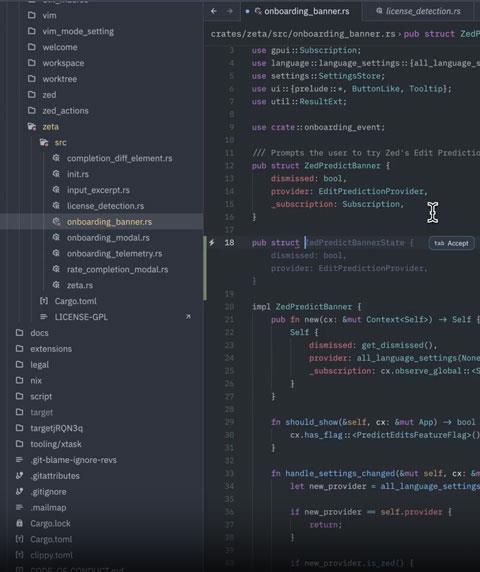This screenshot has width=480, height=572.
Task: Open the clippy.toml file
Action: click(51, 555)
